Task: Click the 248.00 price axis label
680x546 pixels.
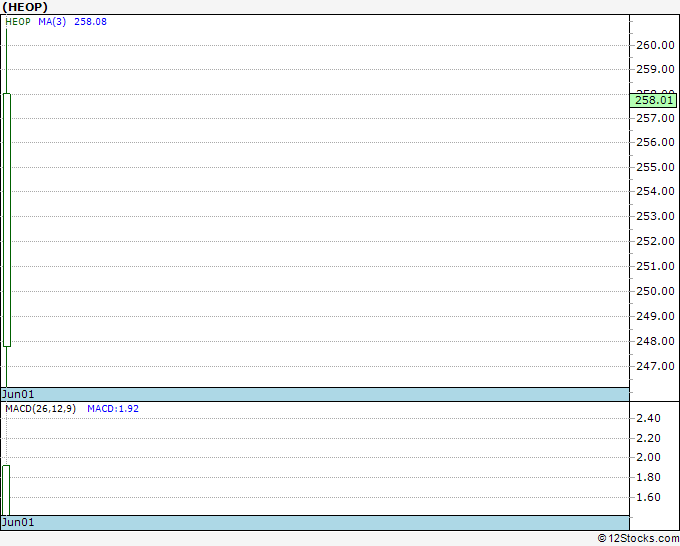Action: 655,341
